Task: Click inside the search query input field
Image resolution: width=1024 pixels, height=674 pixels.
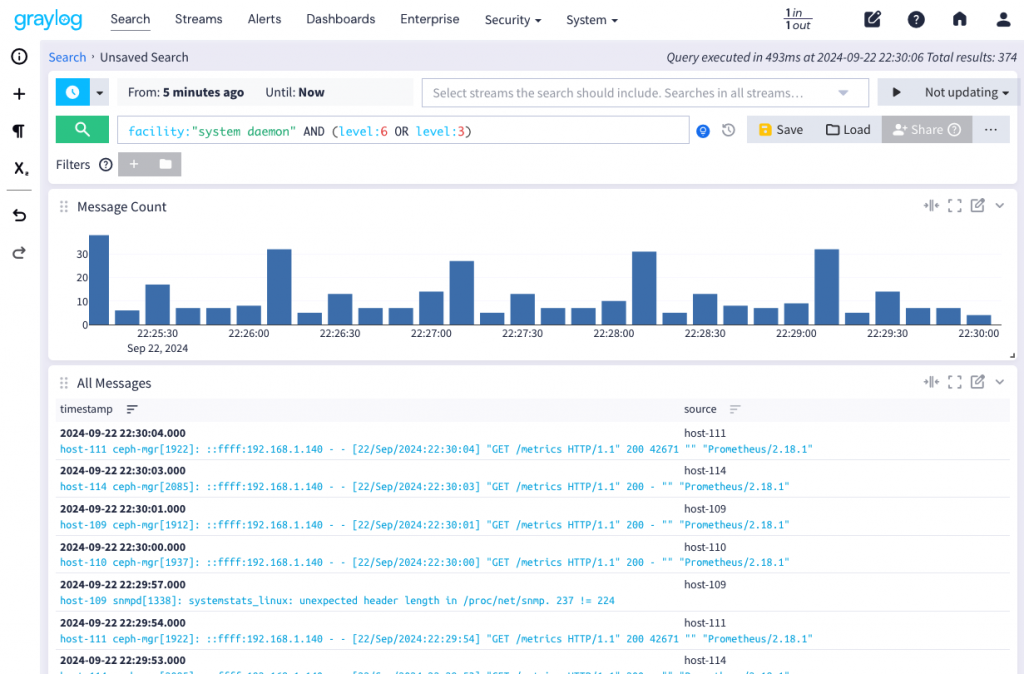Action: 403,130
